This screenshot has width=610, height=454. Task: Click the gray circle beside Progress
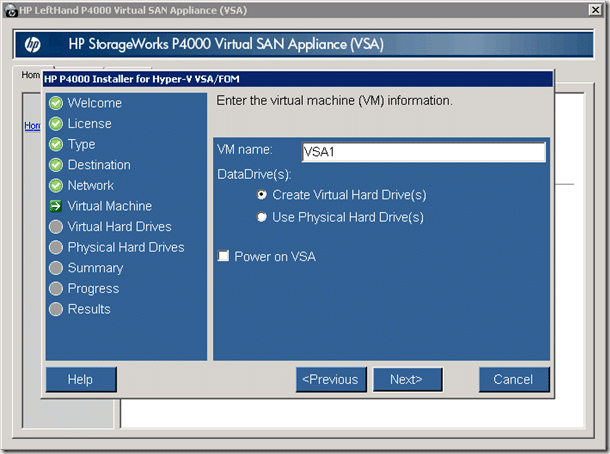56,289
